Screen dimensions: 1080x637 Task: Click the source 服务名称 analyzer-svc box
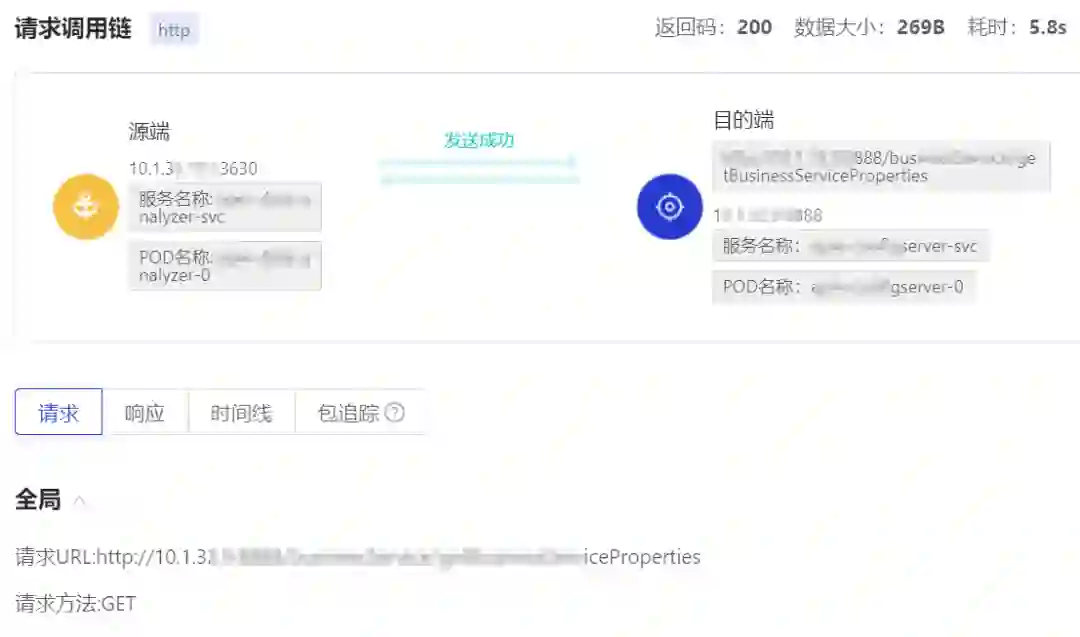pyautogui.click(x=225, y=207)
